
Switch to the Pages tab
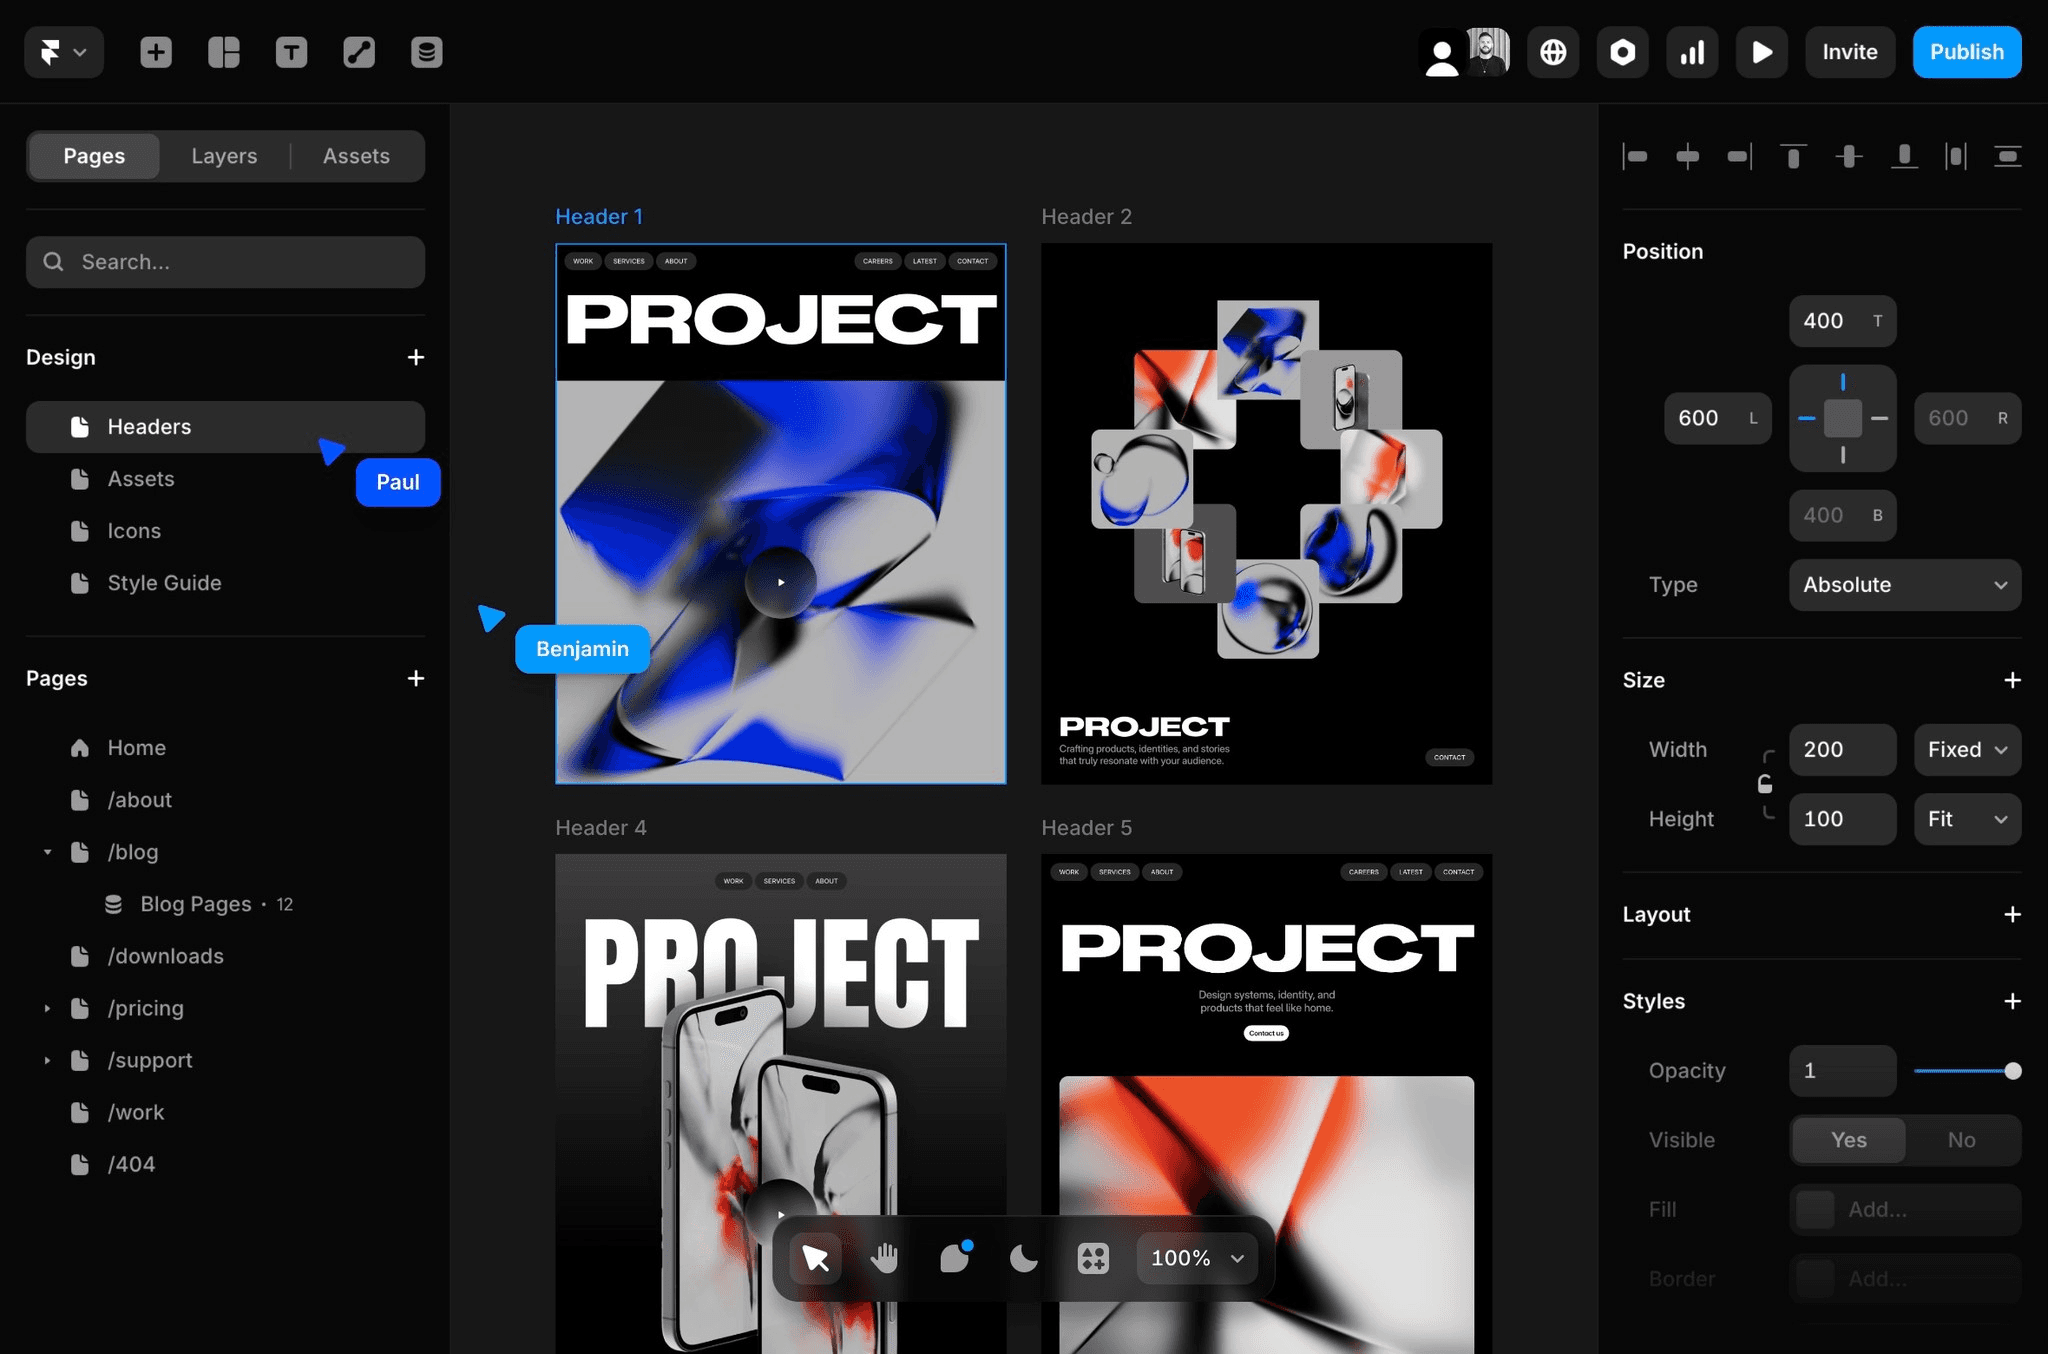pyautogui.click(x=94, y=156)
